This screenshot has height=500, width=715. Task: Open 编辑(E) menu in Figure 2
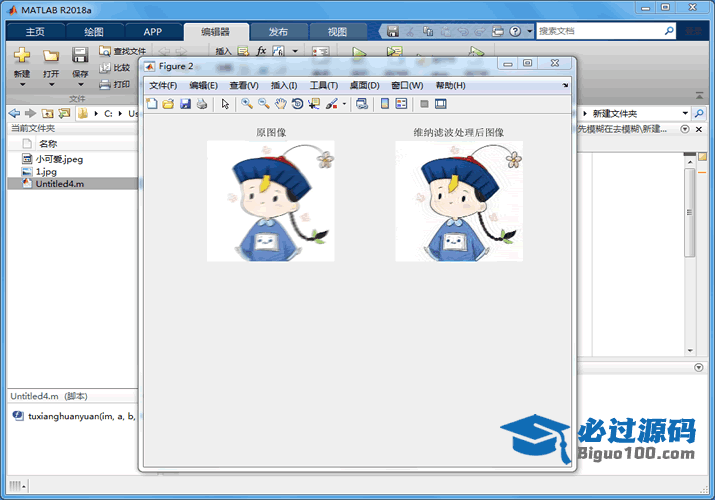coord(203,86)
